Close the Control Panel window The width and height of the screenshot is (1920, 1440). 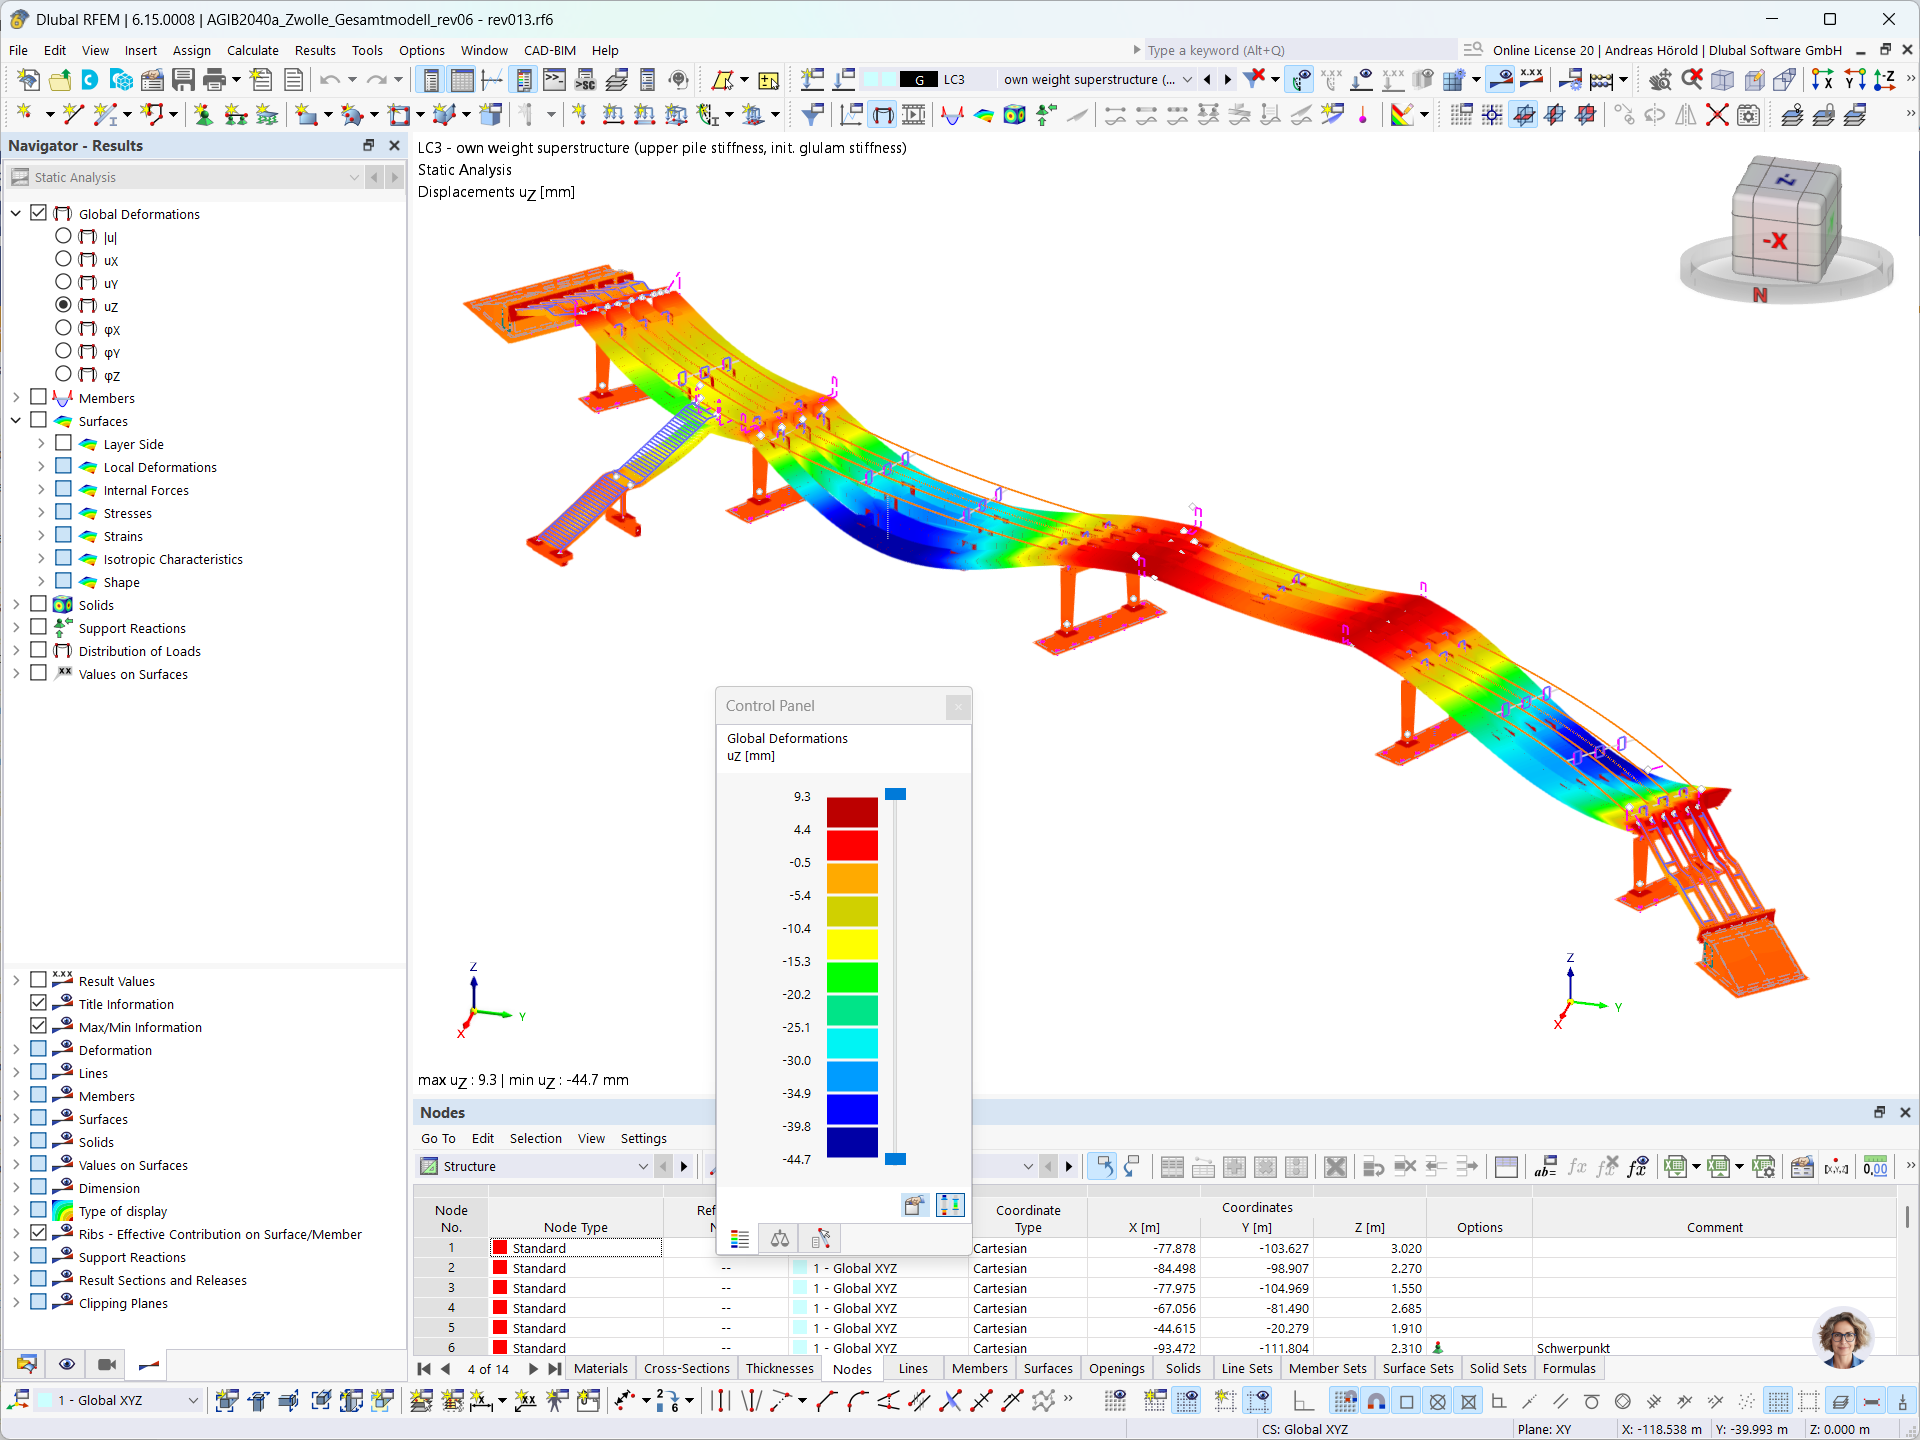point(958,707)
